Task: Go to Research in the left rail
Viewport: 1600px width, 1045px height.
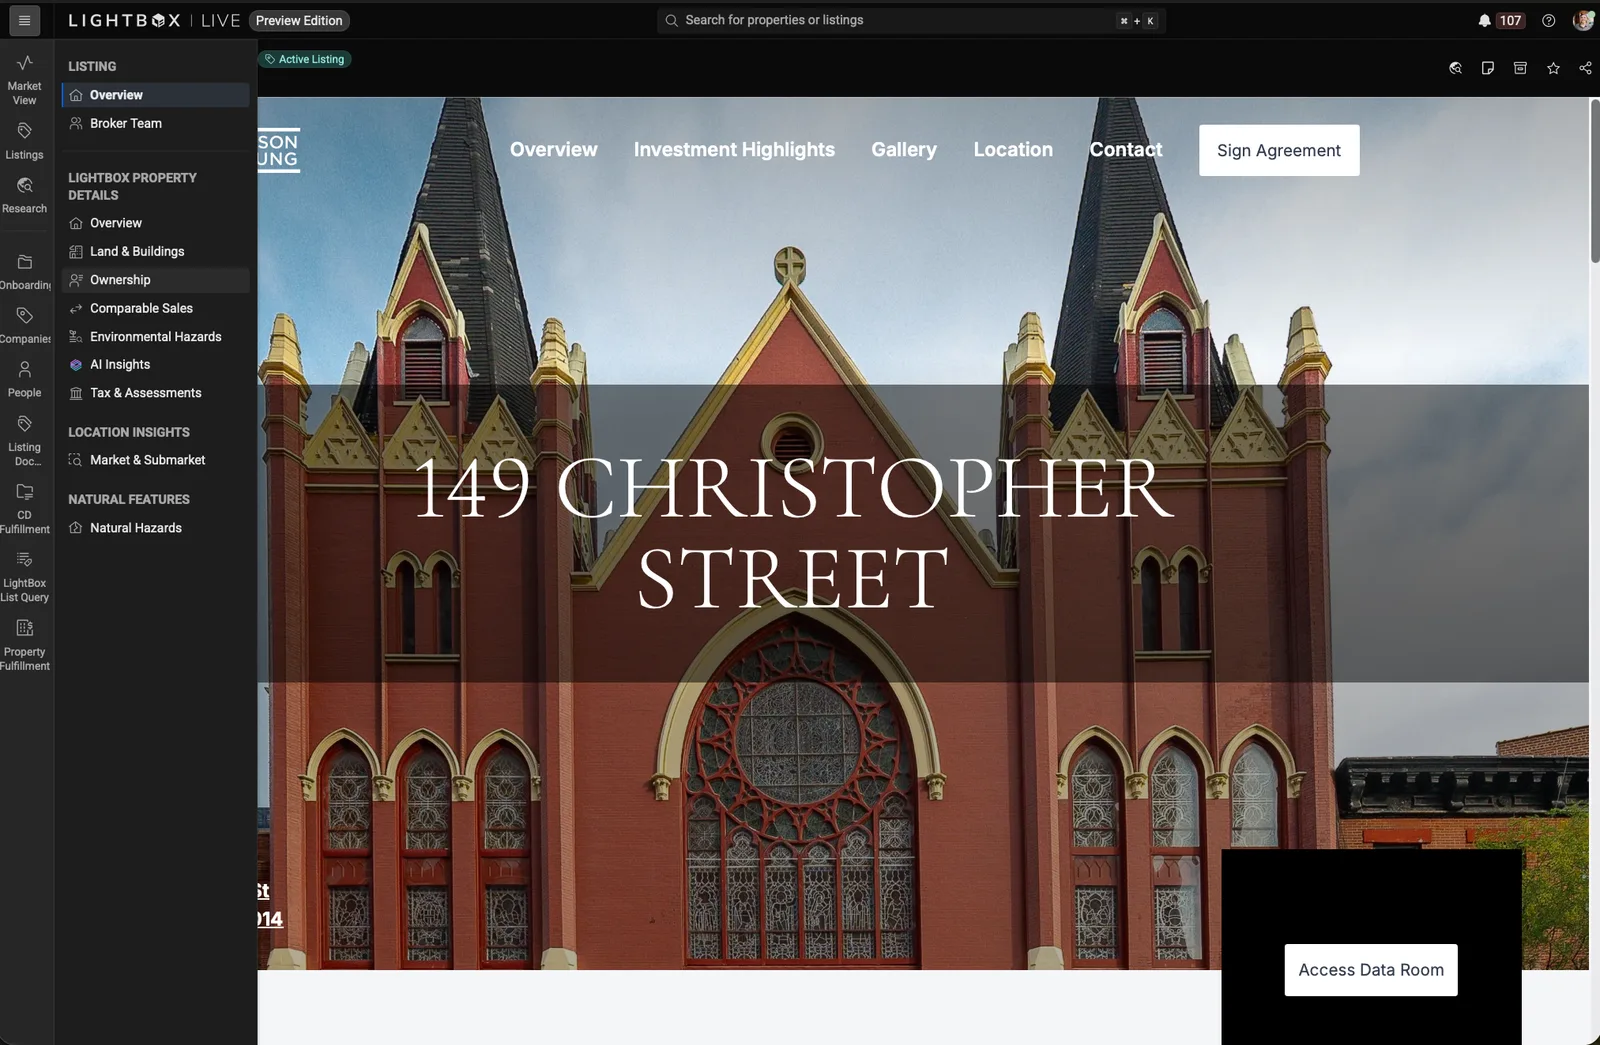Action: tap(25, 195)
